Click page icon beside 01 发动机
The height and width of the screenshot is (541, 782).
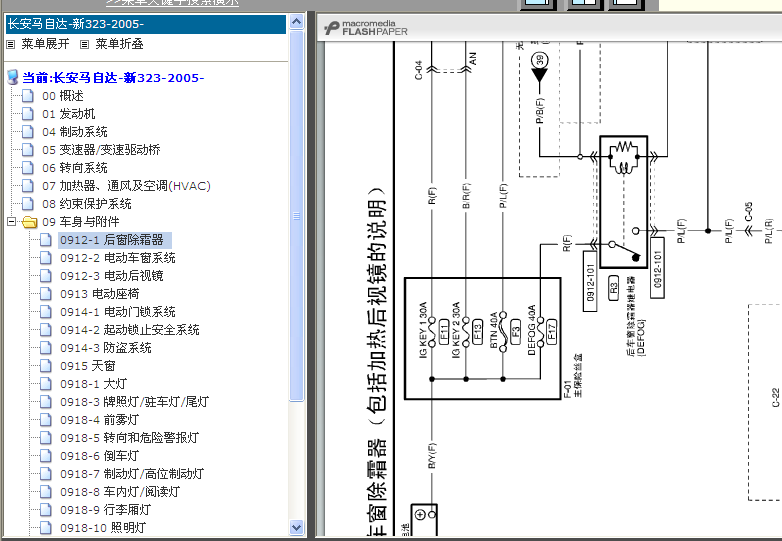28,114
